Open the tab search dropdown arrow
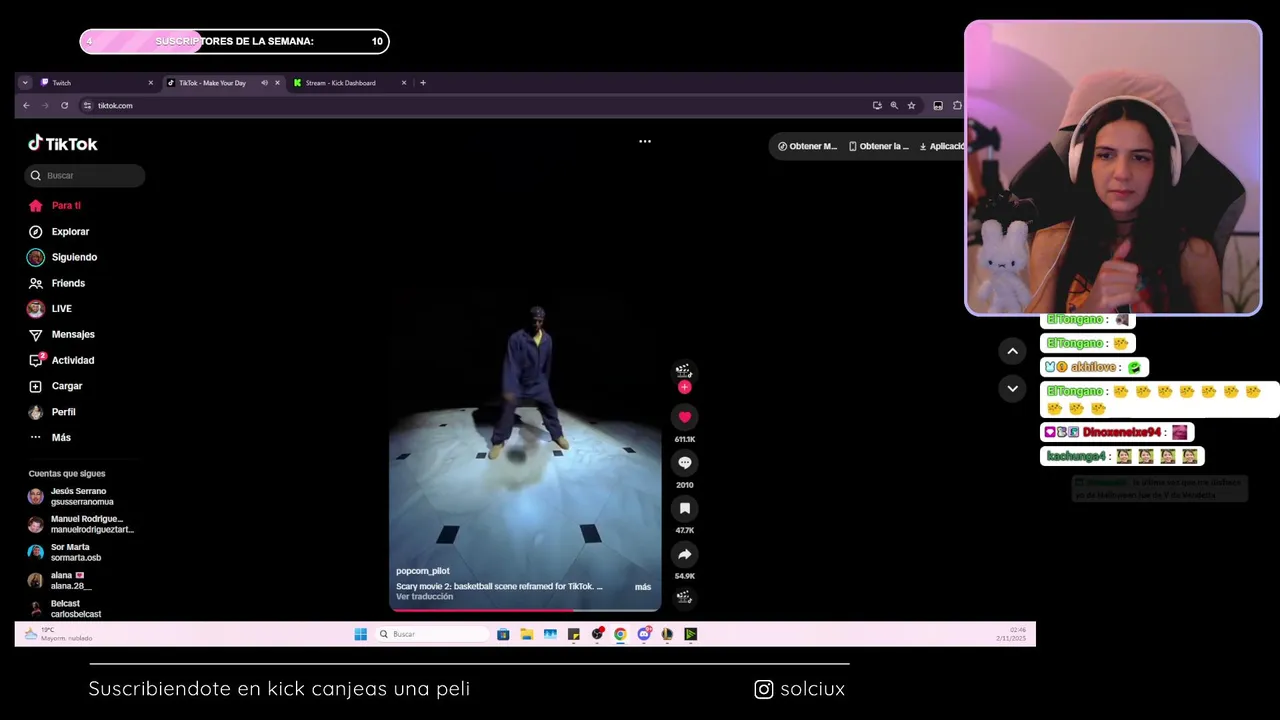This screenshot has width=1280, height=720. [25, 83]
